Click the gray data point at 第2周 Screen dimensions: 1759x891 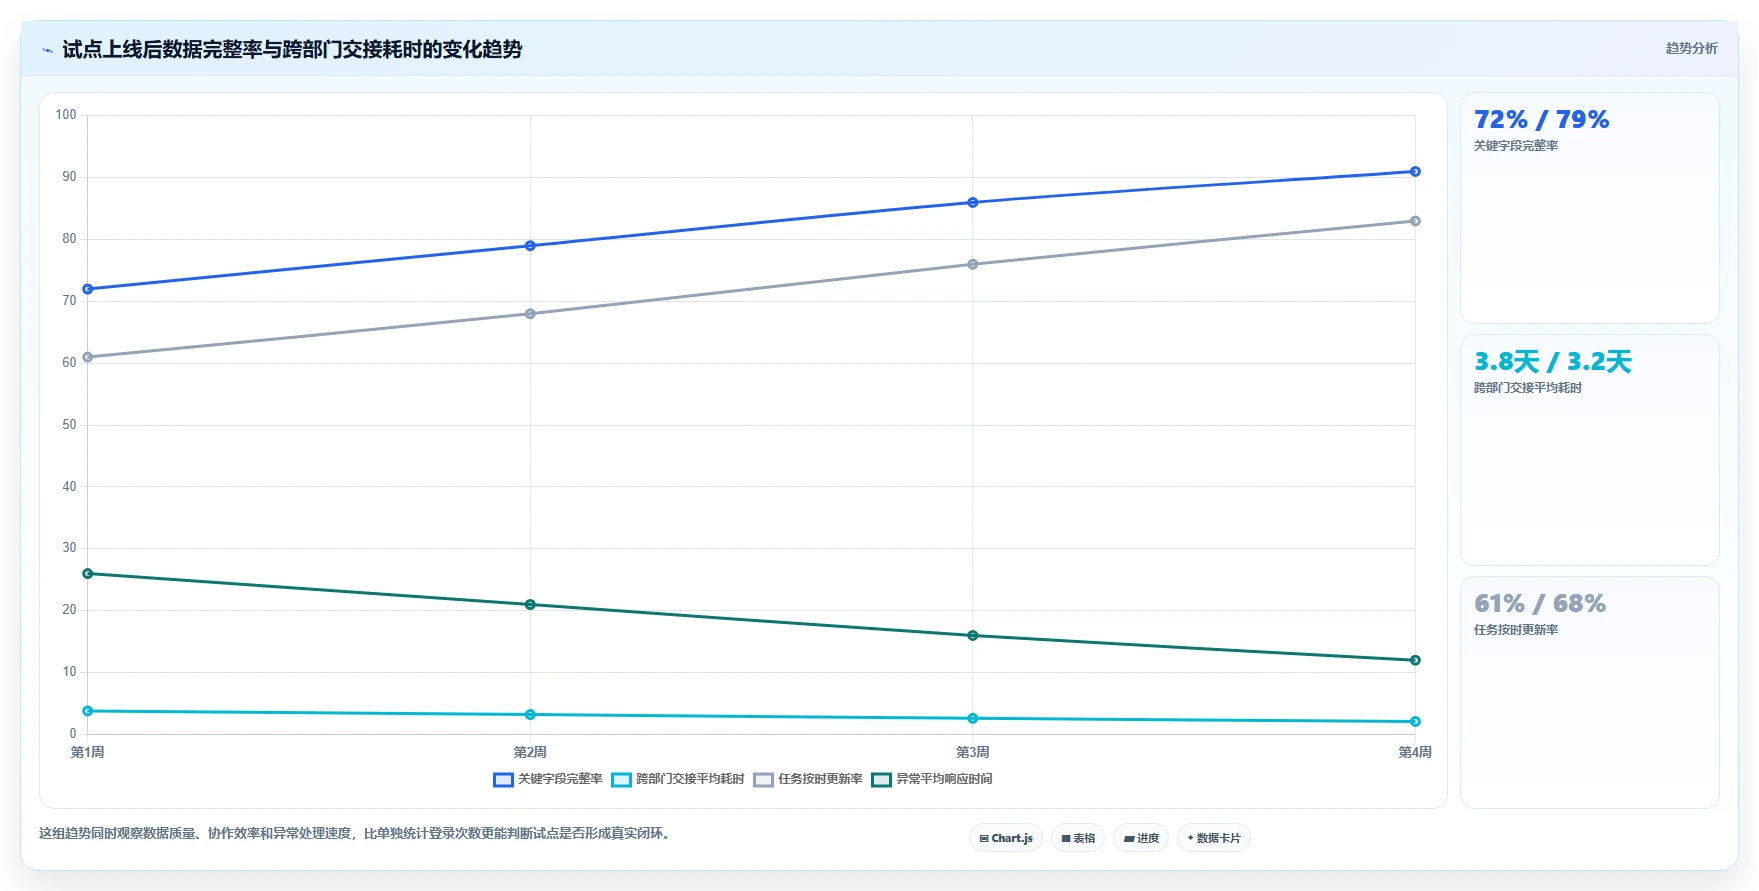tap(530, 314)
